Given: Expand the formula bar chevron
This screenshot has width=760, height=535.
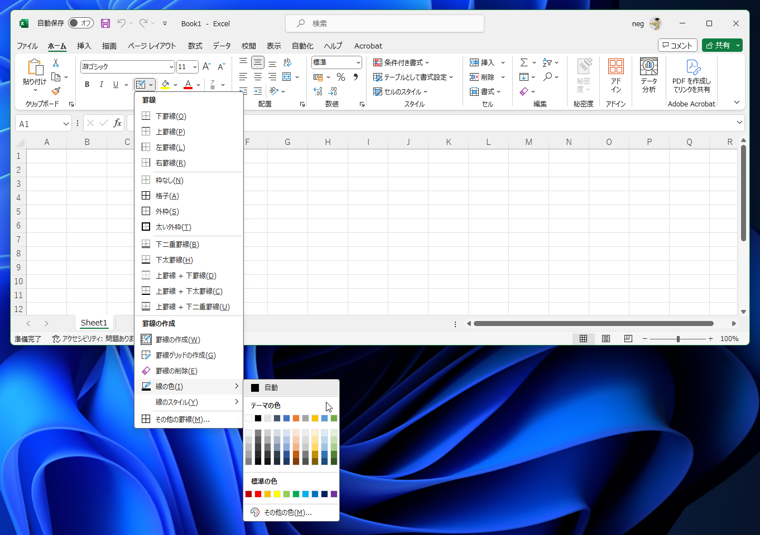Looking at the screenshot, I should [739, 123].
